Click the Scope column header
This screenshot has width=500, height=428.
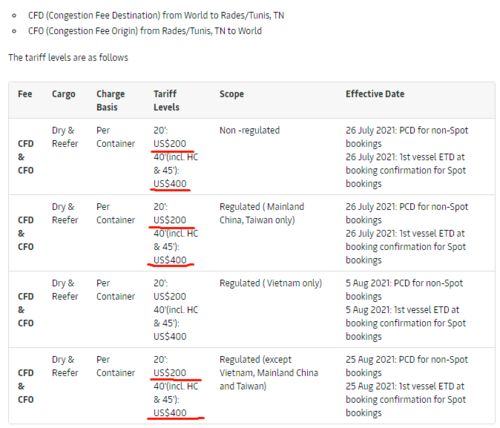[231, 95]
